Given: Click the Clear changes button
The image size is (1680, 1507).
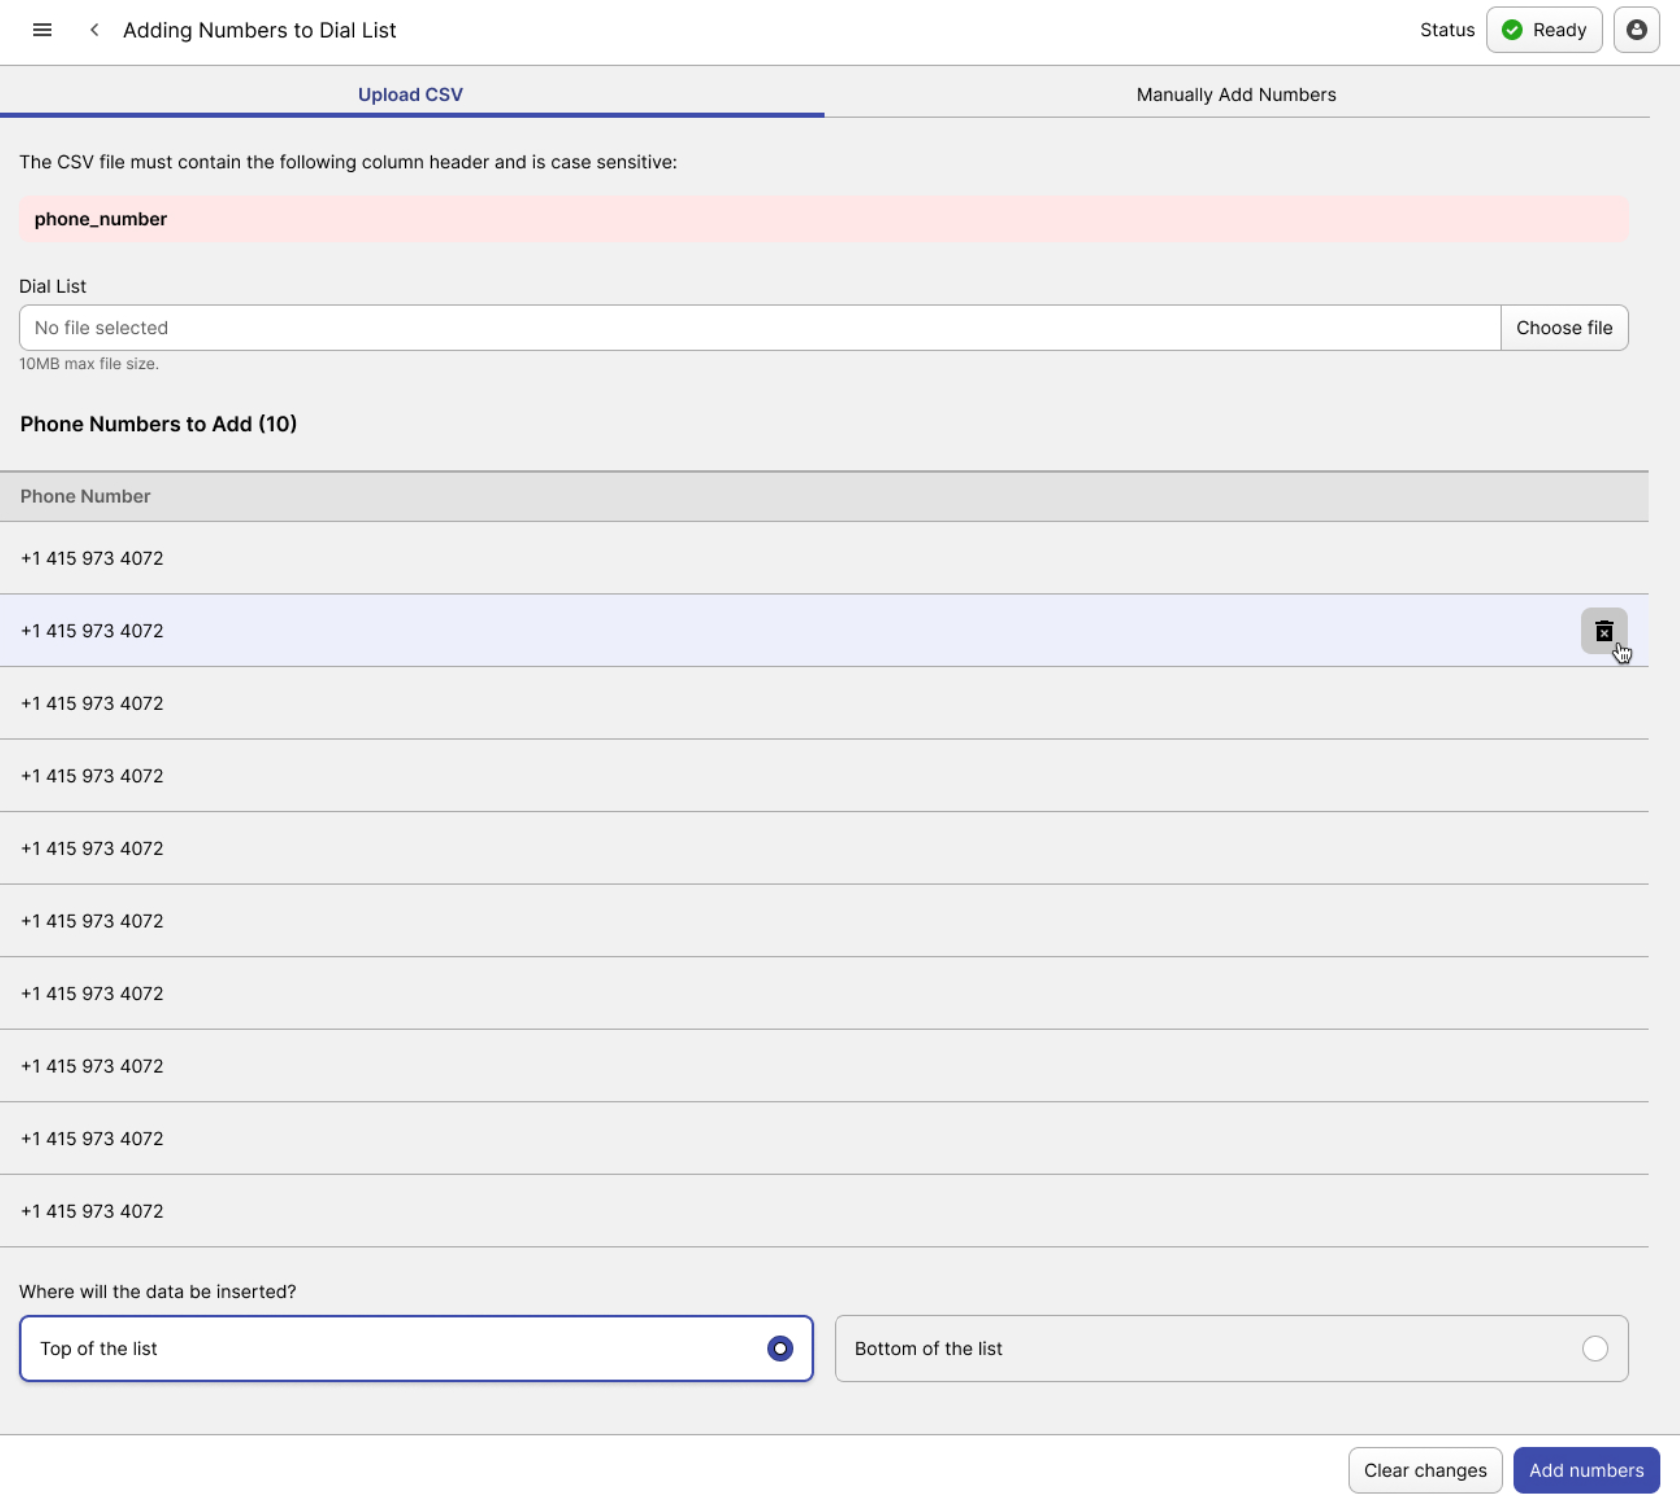Looking at the screenshot, I should [1424, 1470].
